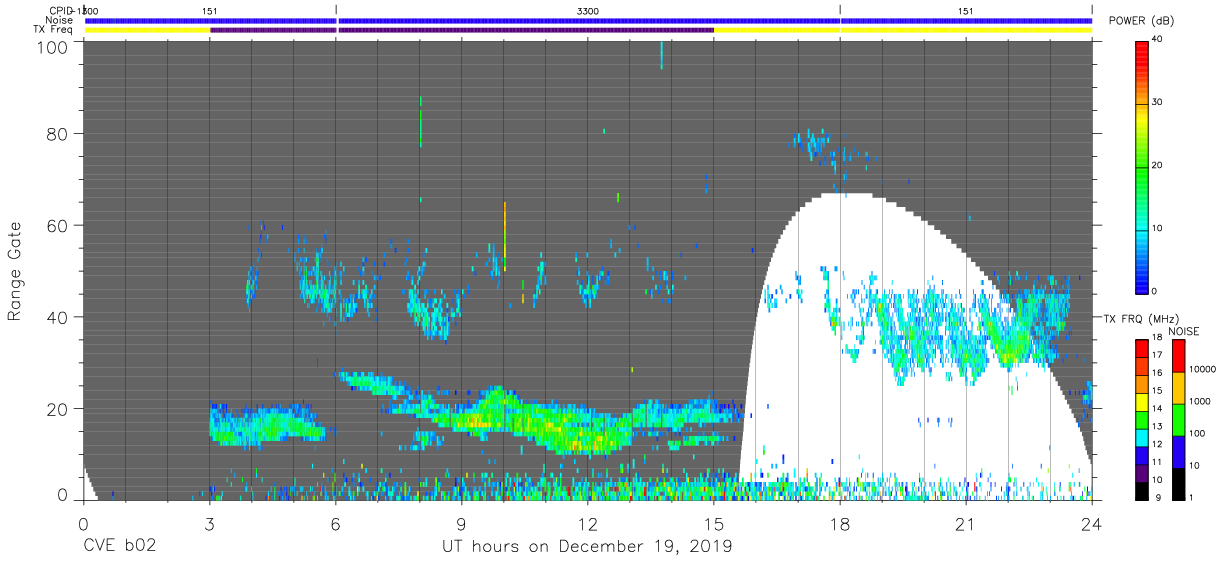1228x567 pixels.
Task: Click hour 21 tick label on time axis
Action: 966,523
